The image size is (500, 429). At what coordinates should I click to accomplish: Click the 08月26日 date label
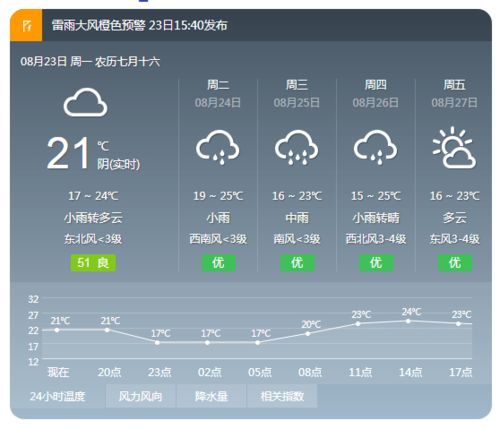376,102
